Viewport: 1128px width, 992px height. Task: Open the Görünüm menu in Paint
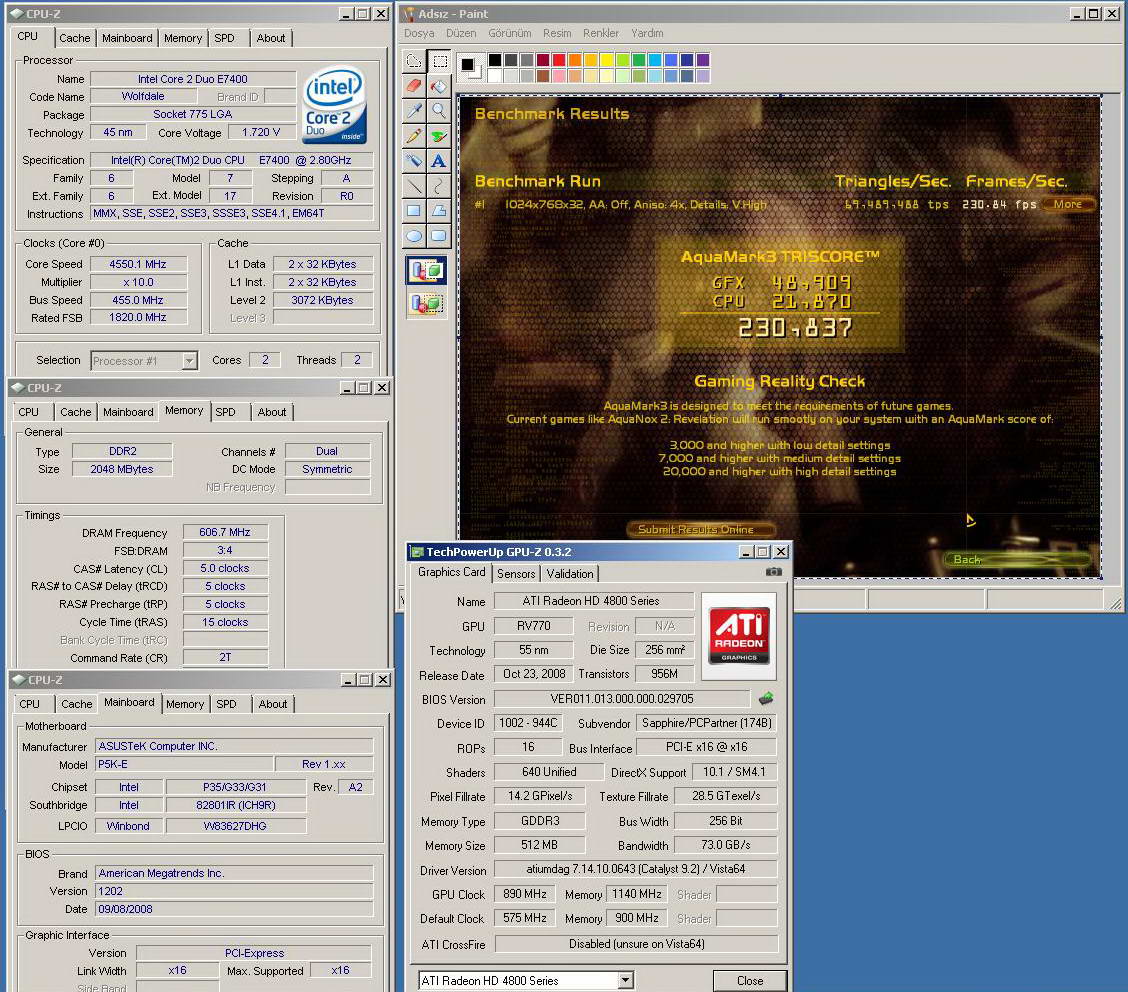click(x=509, y=33)
